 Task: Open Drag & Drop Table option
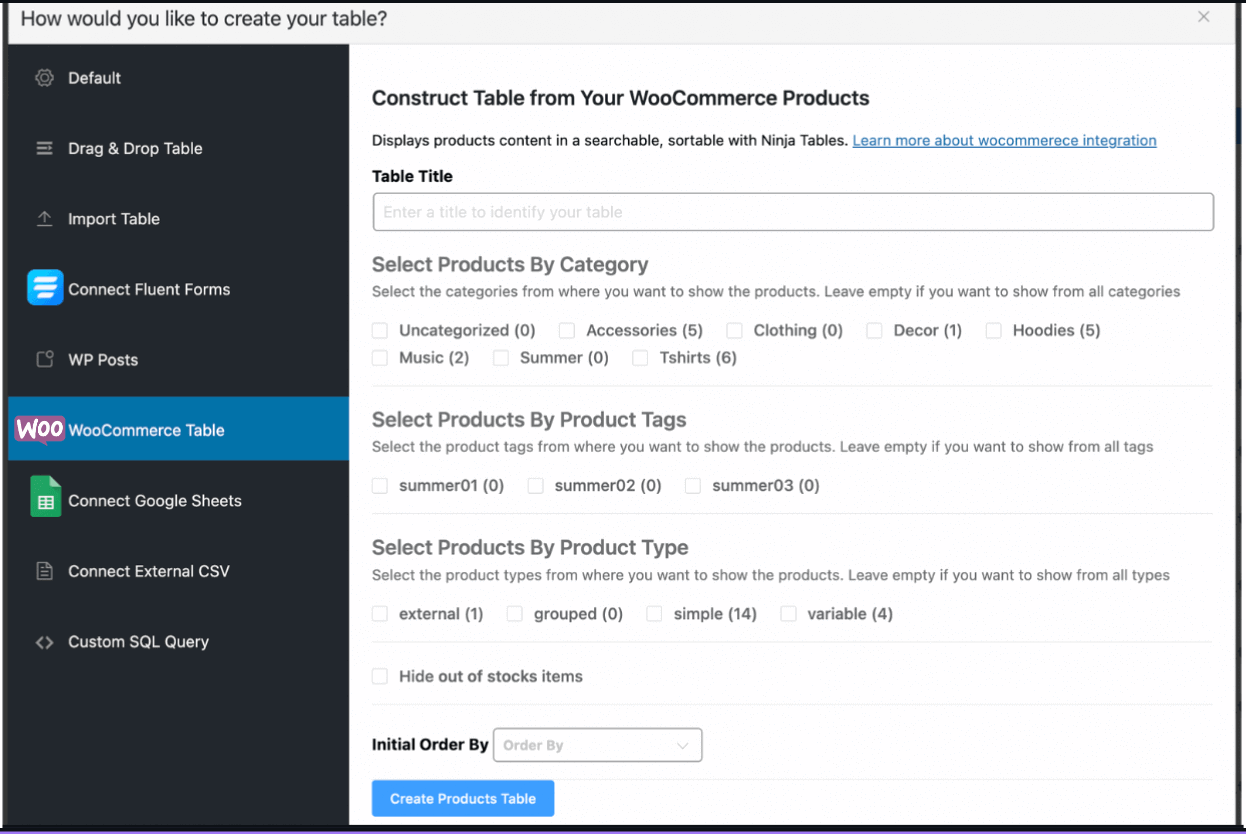click(x=178, y=148)
